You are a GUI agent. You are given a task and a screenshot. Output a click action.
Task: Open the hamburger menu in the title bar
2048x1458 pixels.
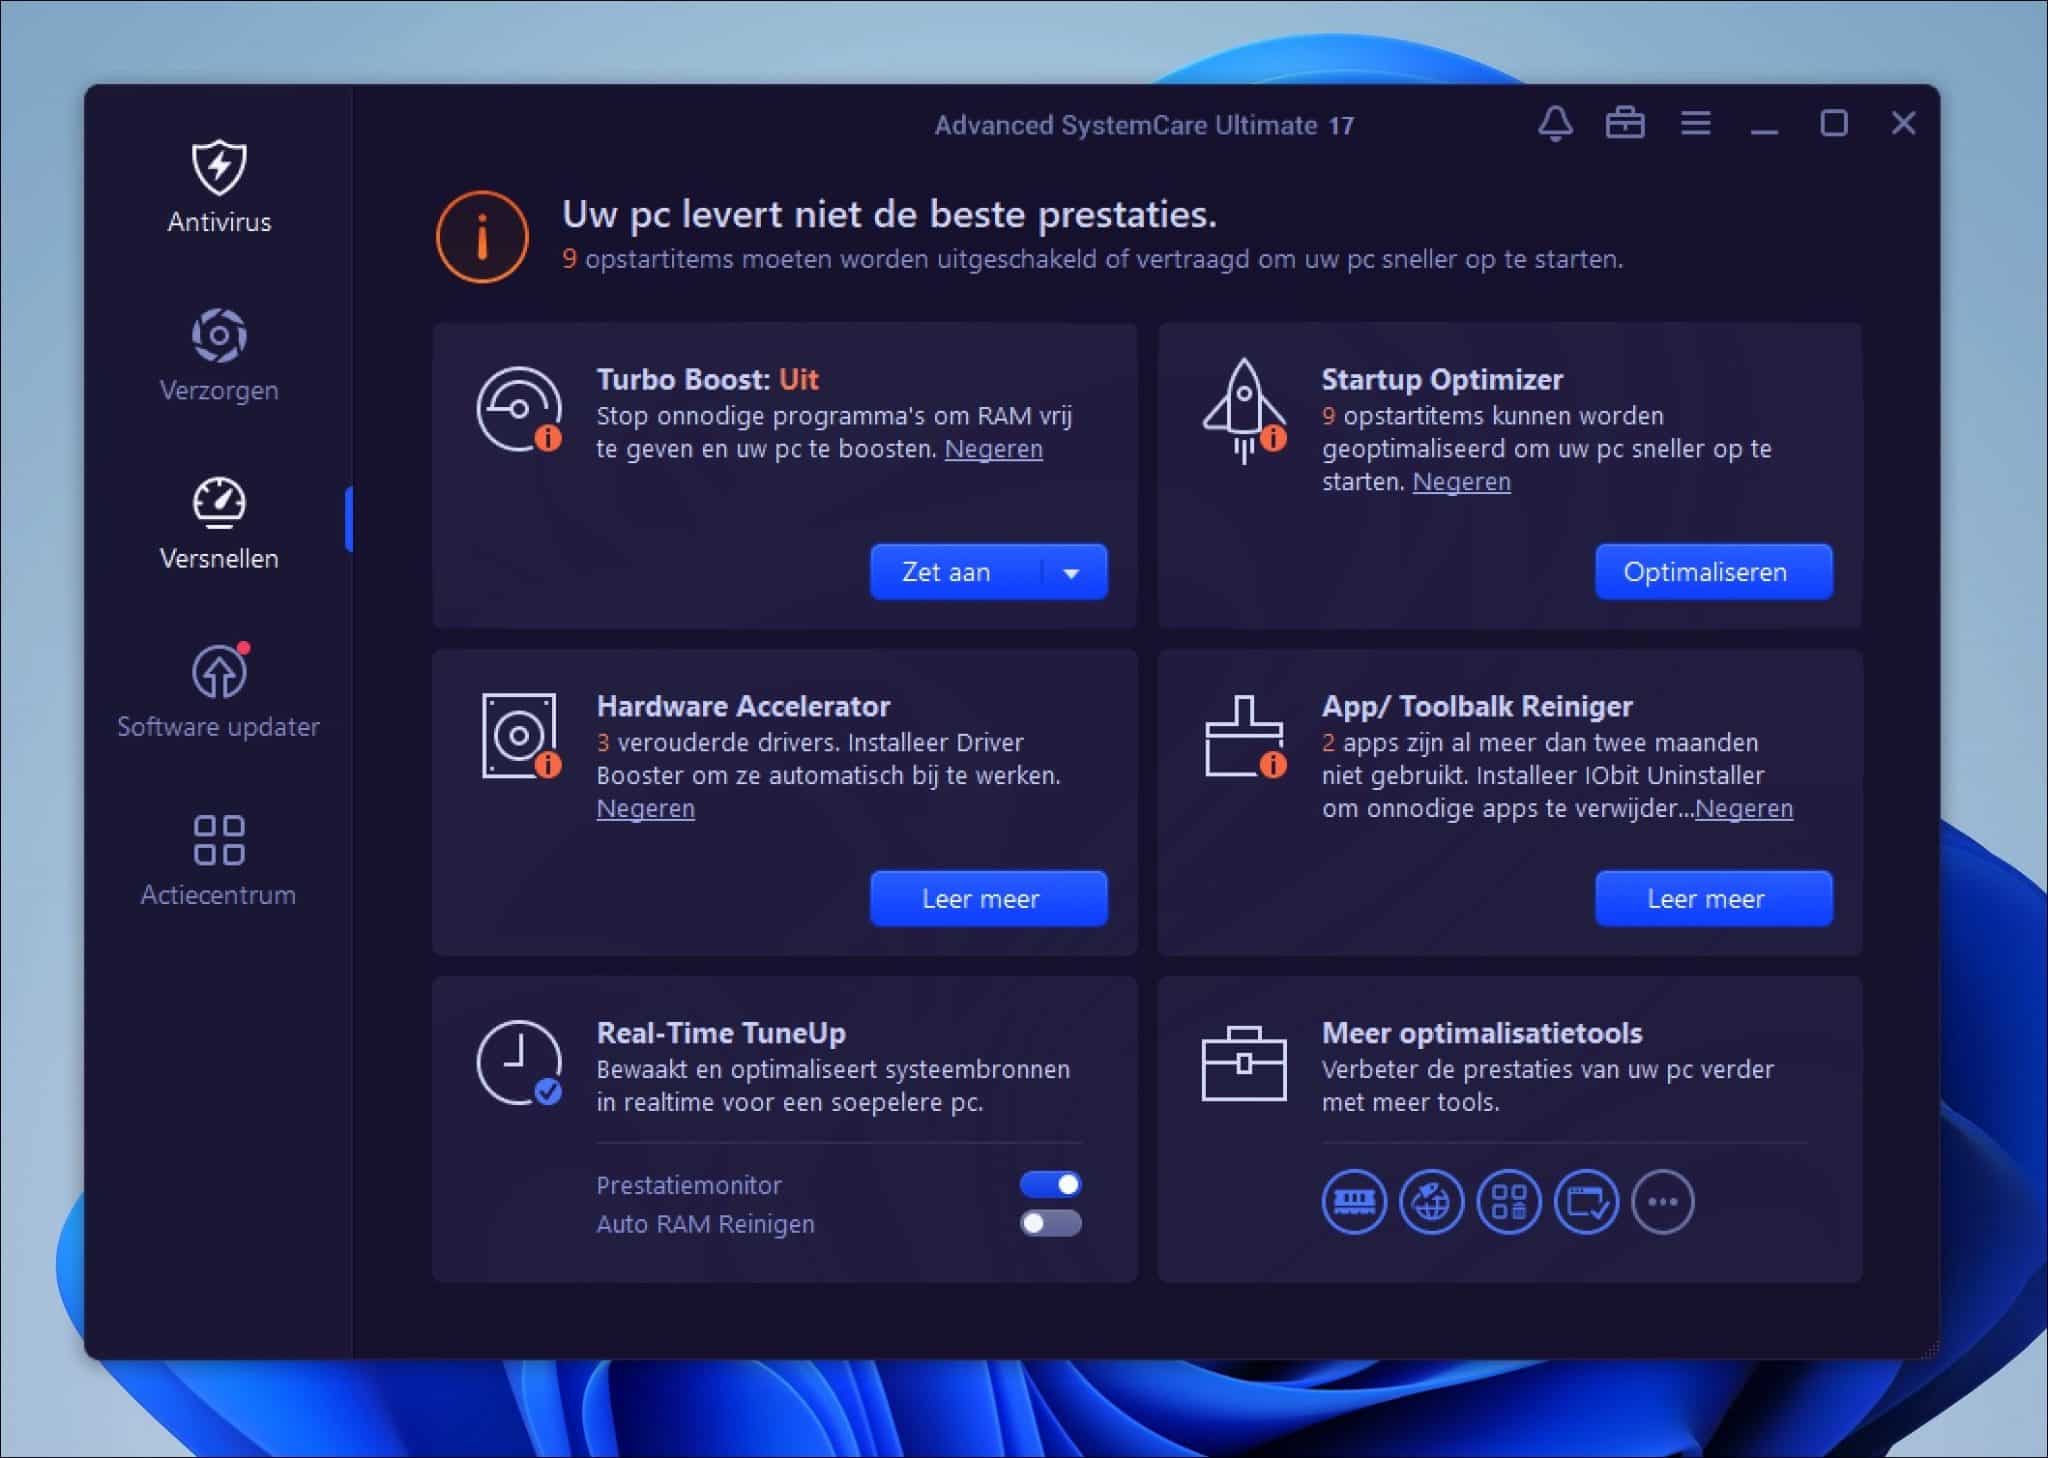pos(1696,124)
